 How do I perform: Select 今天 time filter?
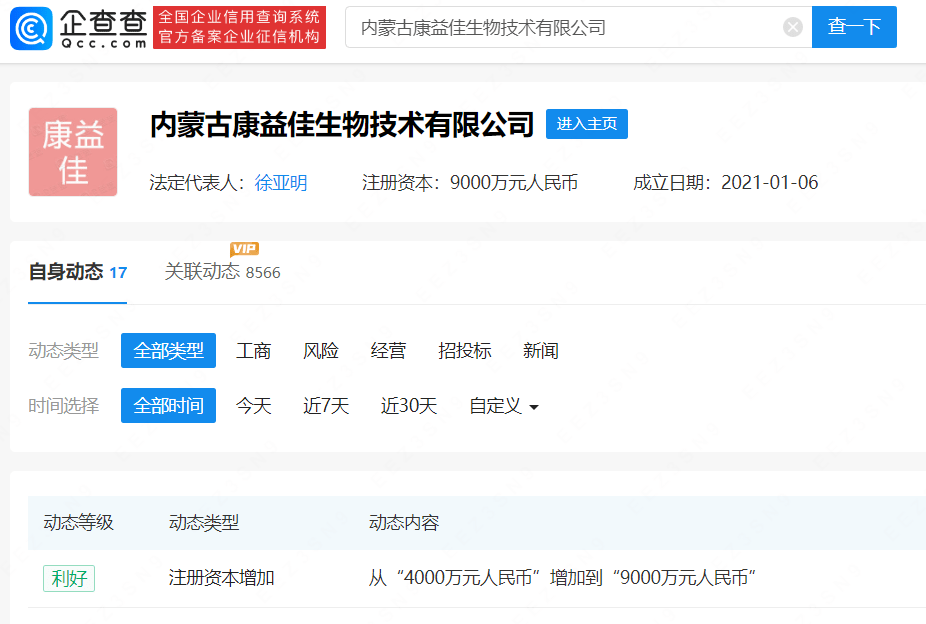click(253, 406)
